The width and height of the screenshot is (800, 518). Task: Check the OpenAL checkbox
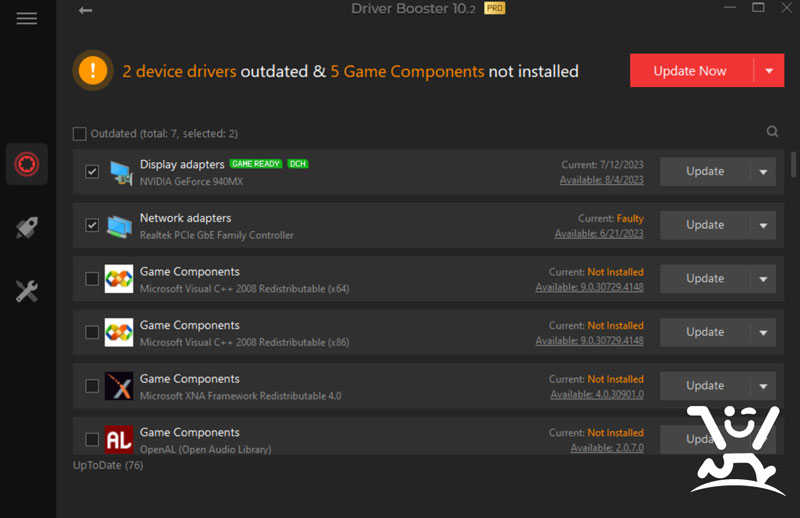(x=92, y=439)
